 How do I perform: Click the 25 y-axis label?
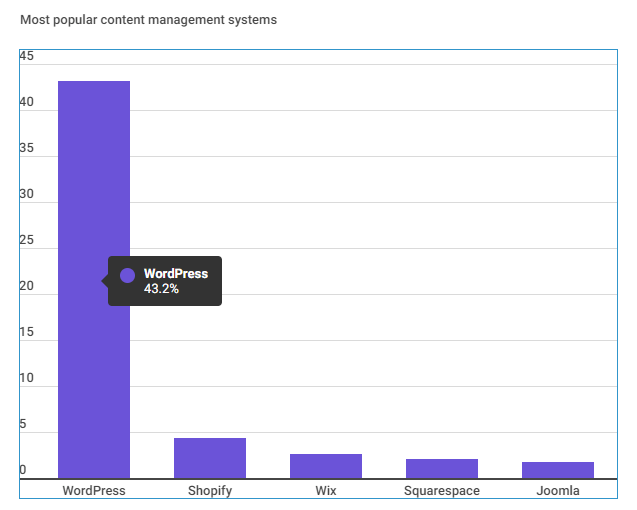tap(27, 240)
